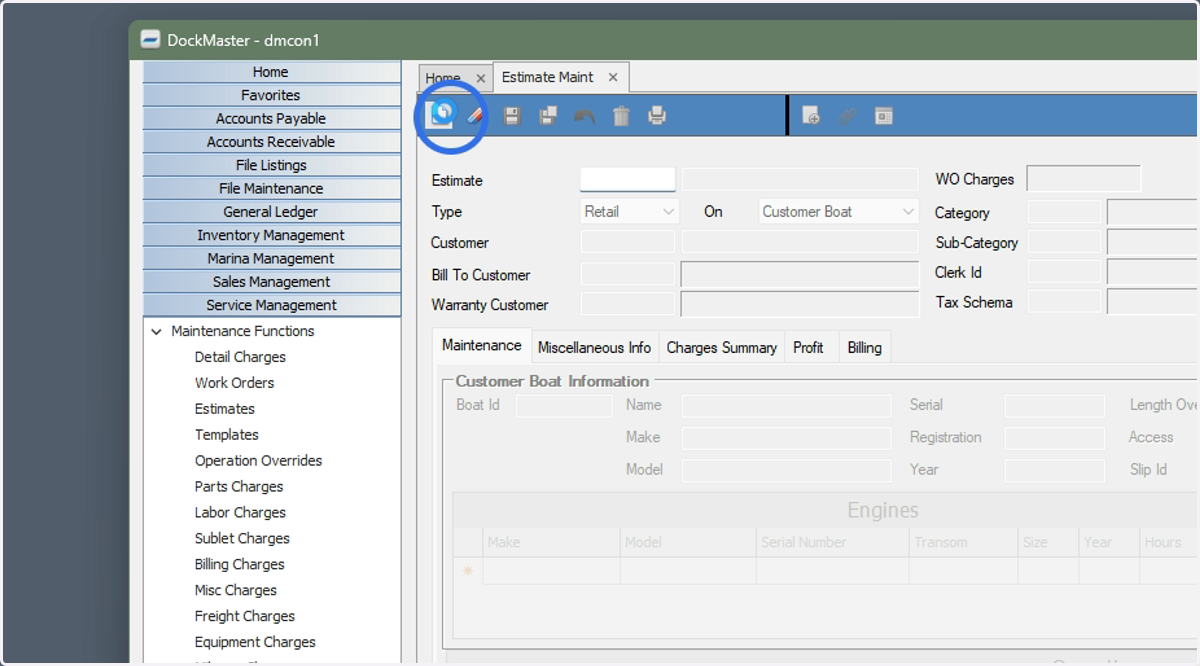Open the Billing tab

[x=864, y=347]
